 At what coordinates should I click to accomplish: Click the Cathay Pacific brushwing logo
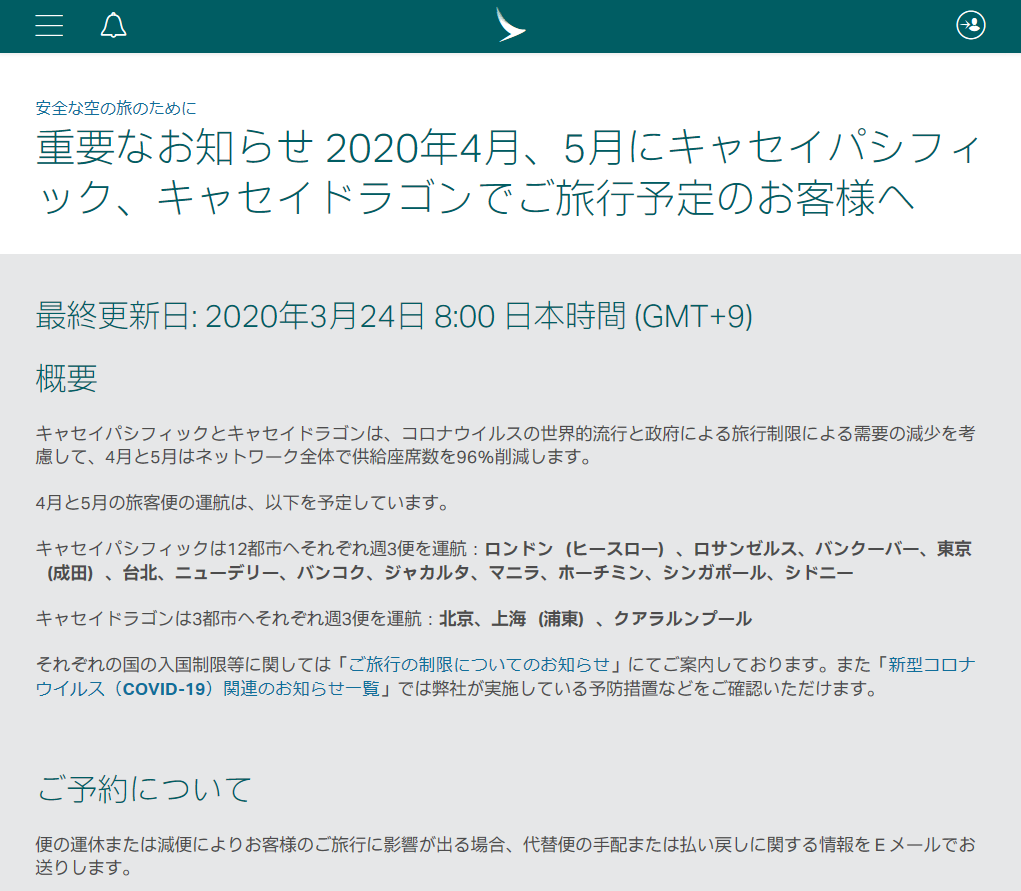(510, 25)
